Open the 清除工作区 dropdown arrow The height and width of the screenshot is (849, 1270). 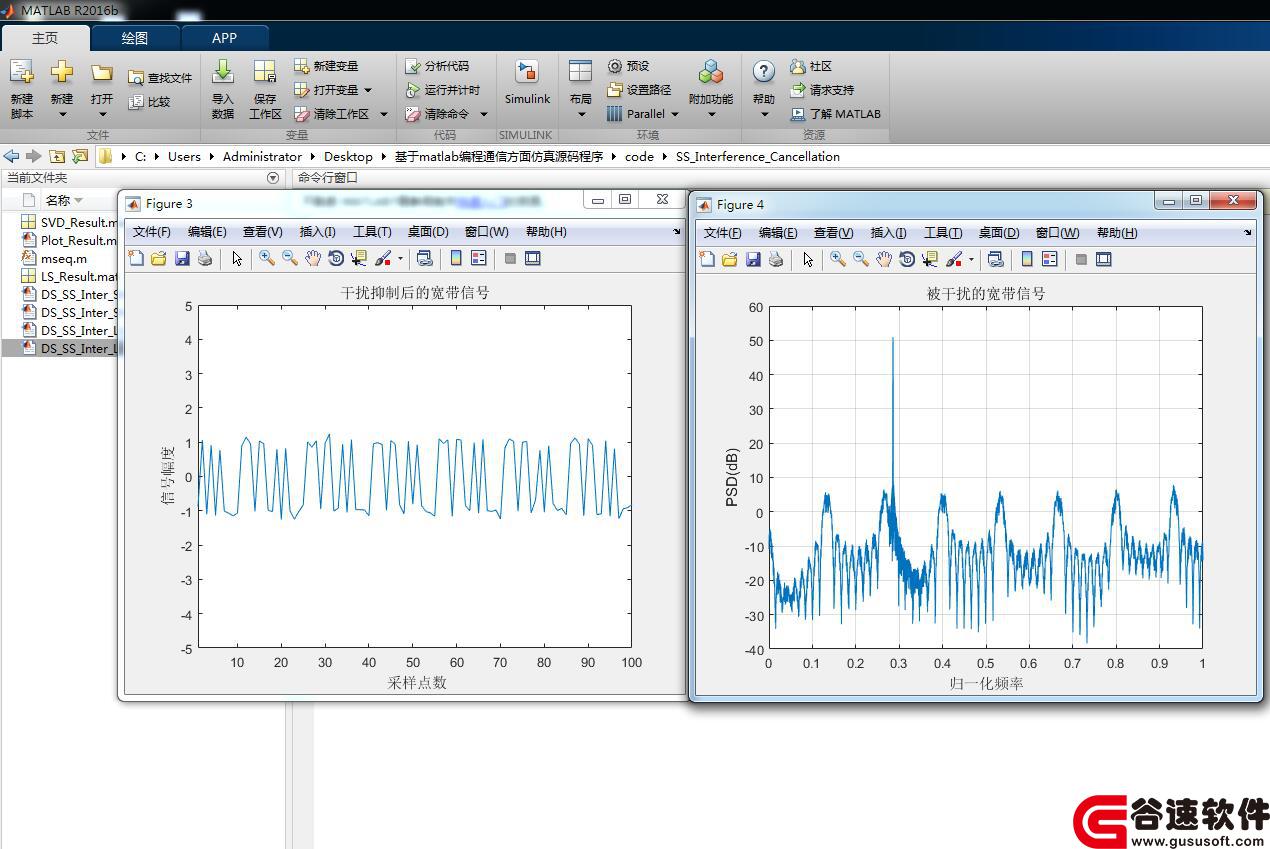click(383, 114)
